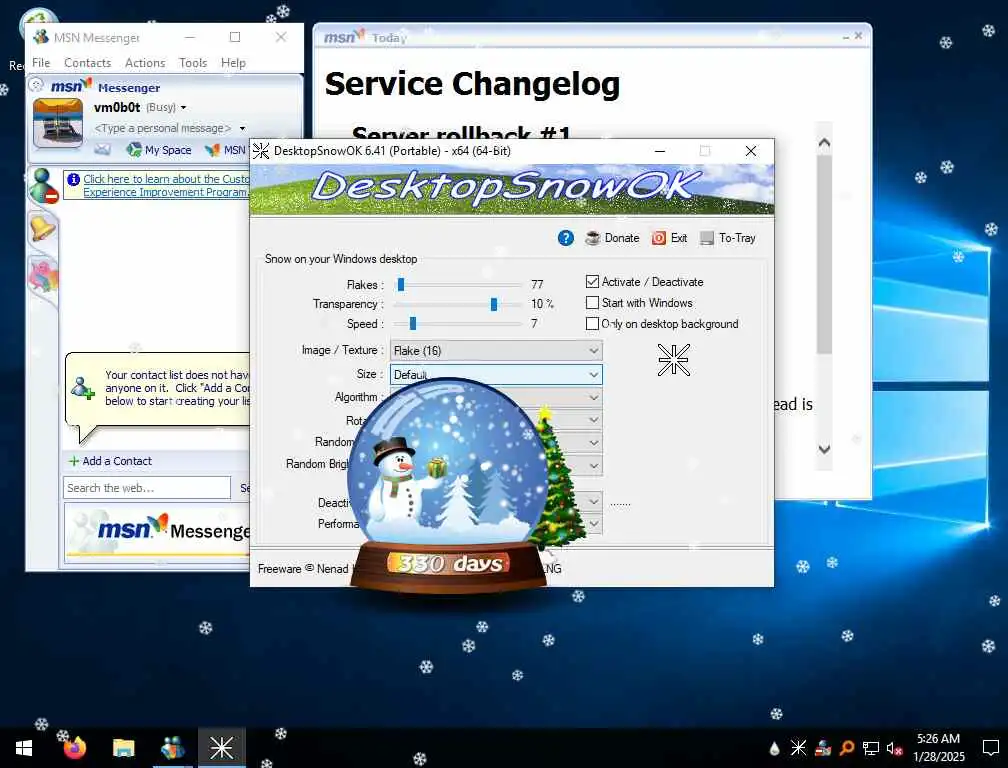This screenshot has width=1008, height=768.
Task: Select the contacts tab with globe person icon
Action: pyautogui.click(x=43, y=186)
